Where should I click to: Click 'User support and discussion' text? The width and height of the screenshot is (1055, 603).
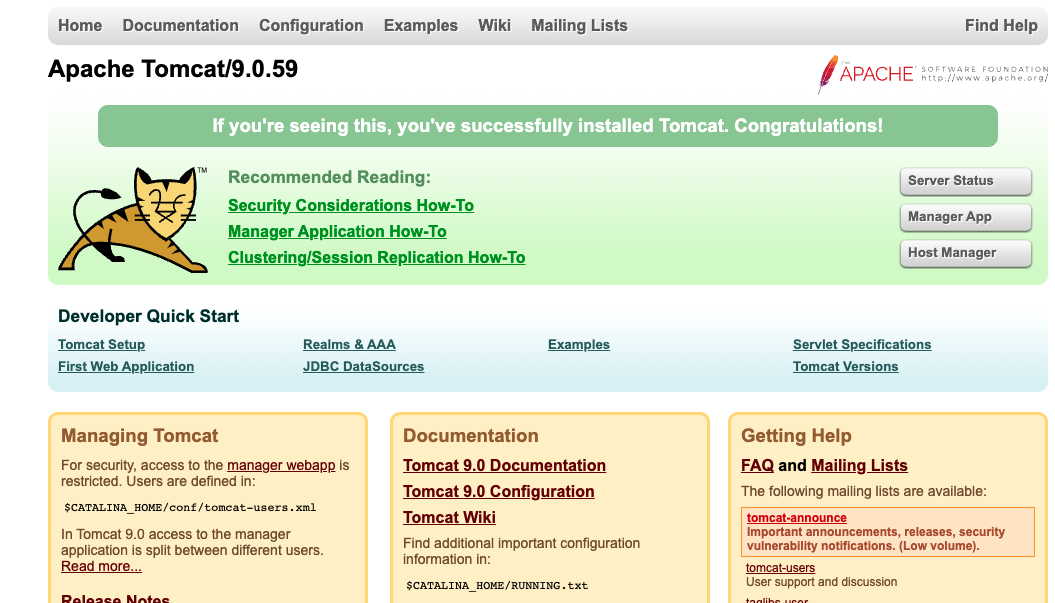(x=822, y=582)
